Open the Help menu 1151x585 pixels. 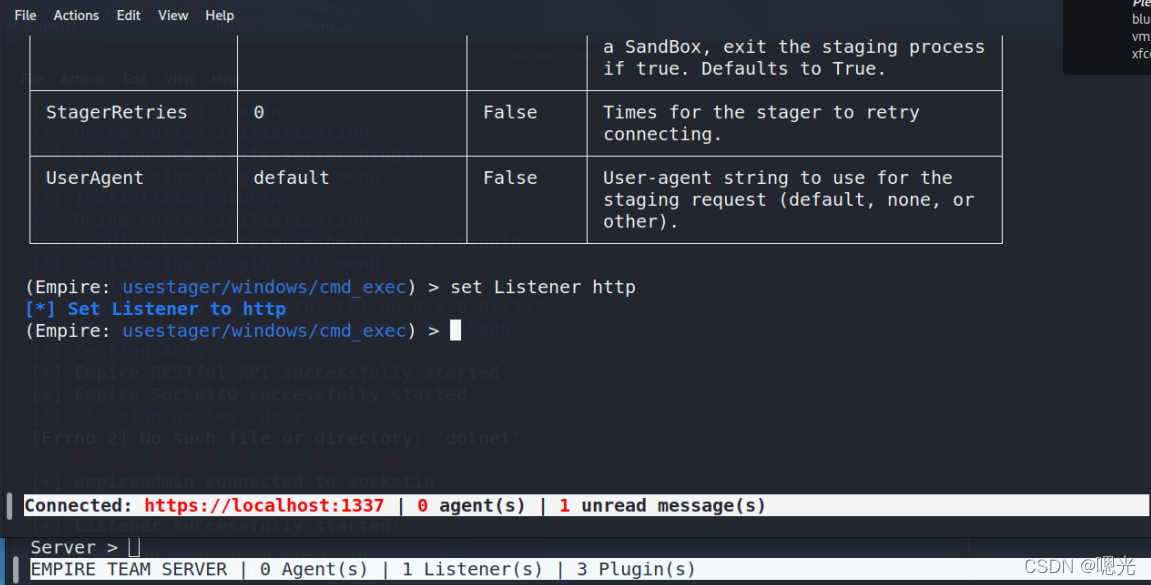pos(219,15)
